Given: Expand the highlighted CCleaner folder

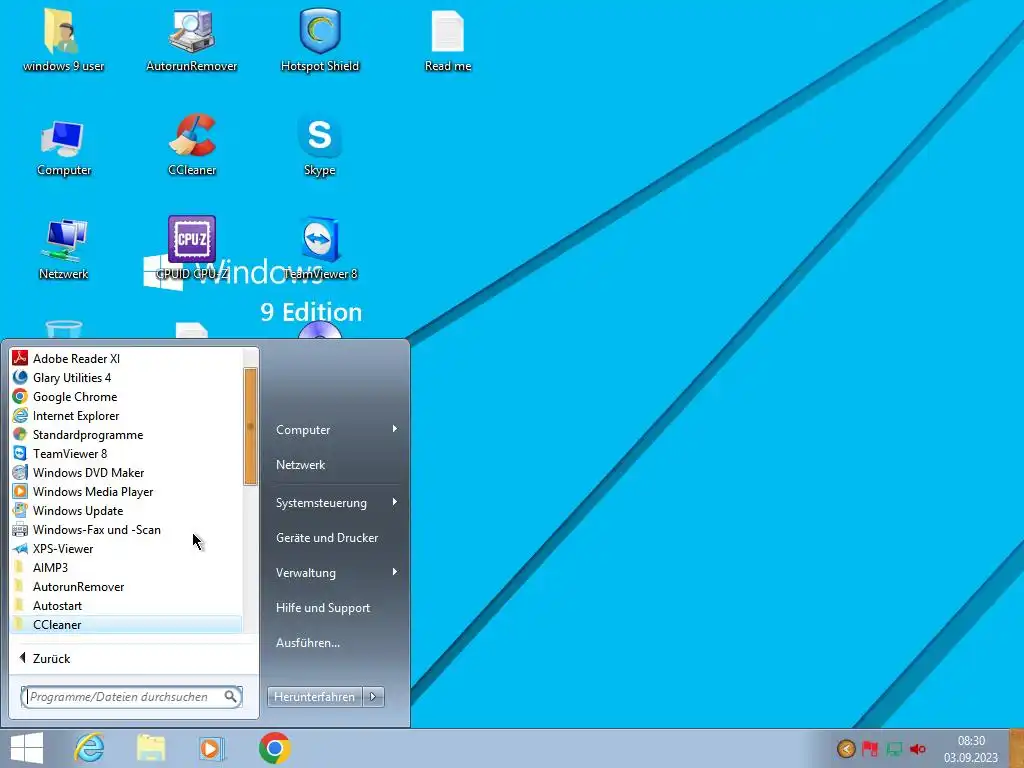Looking at the screenshot, I should pos(126,624).
